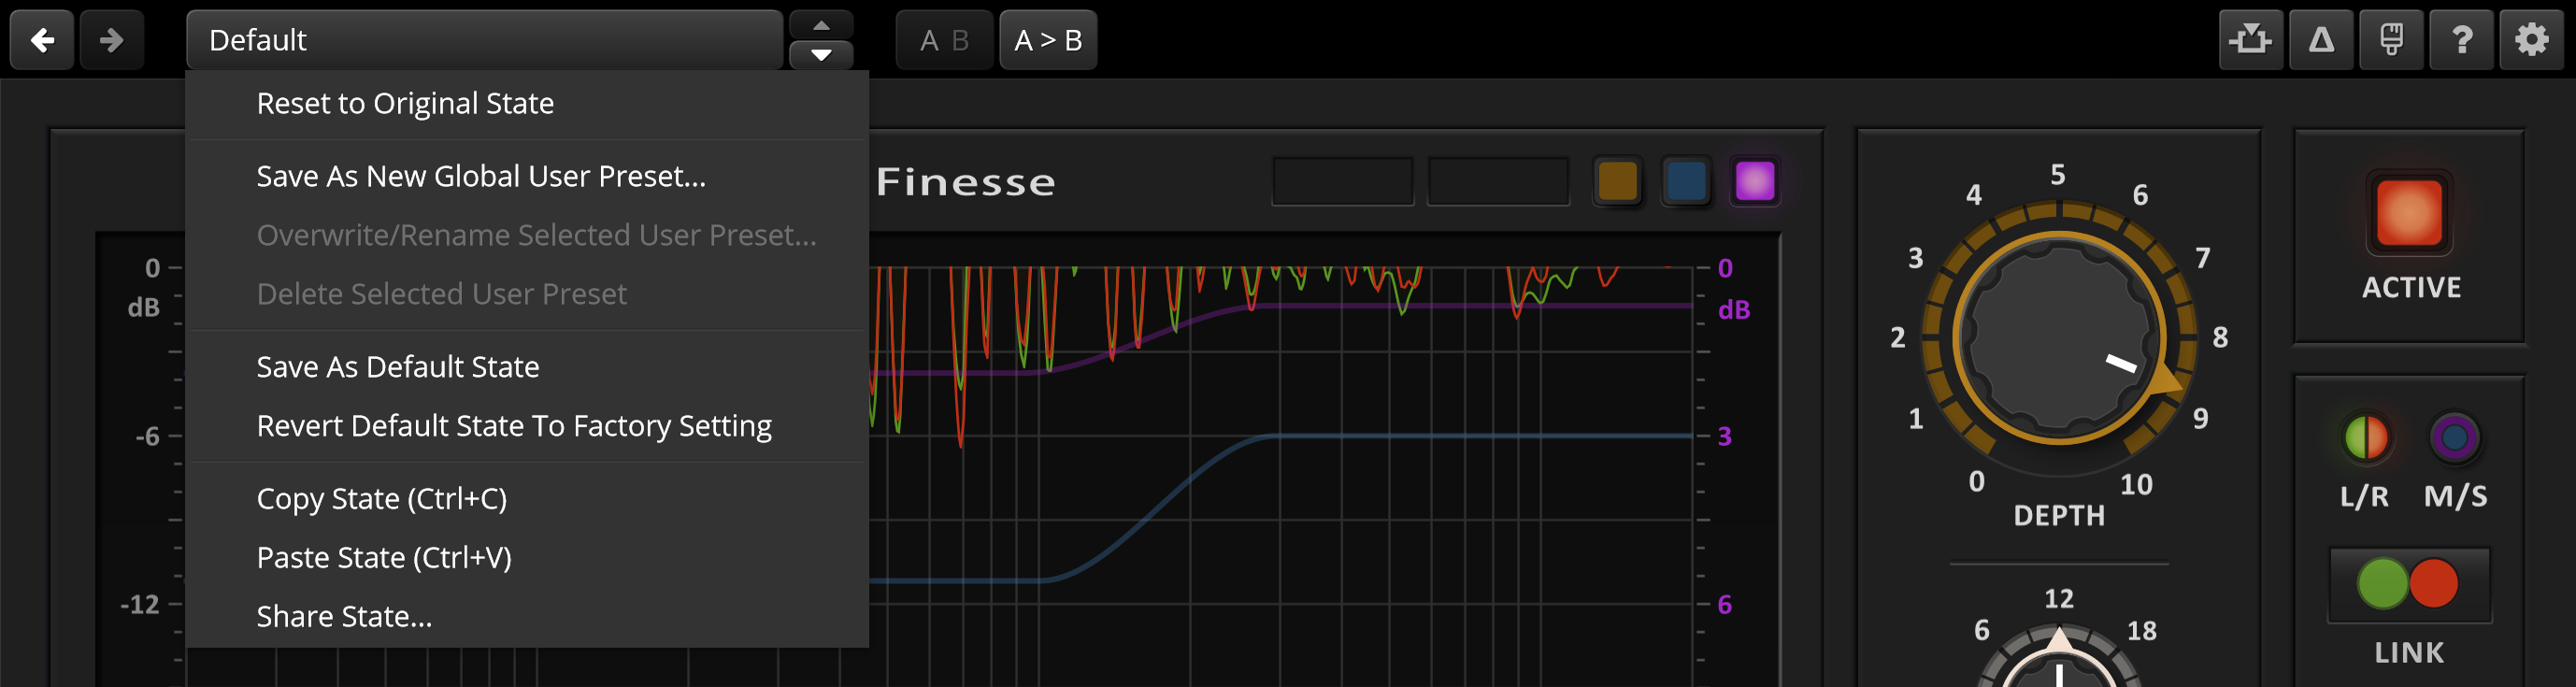Select Save As New Global User Preset
This screenshot has height=687, width=2576.
(x=527, y=176)
